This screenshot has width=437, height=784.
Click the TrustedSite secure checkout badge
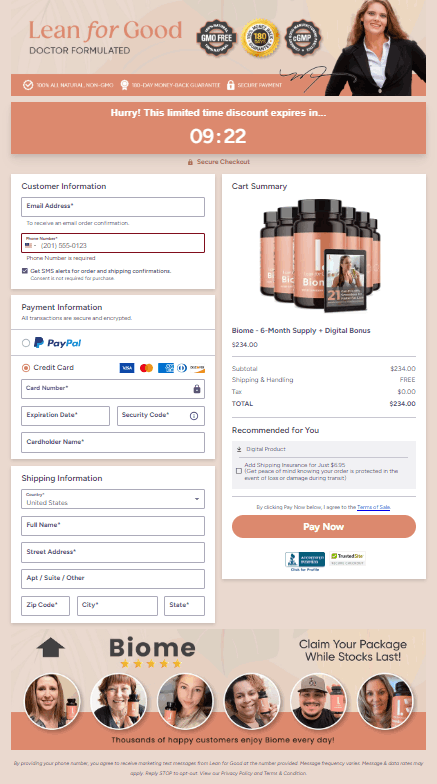347,559
